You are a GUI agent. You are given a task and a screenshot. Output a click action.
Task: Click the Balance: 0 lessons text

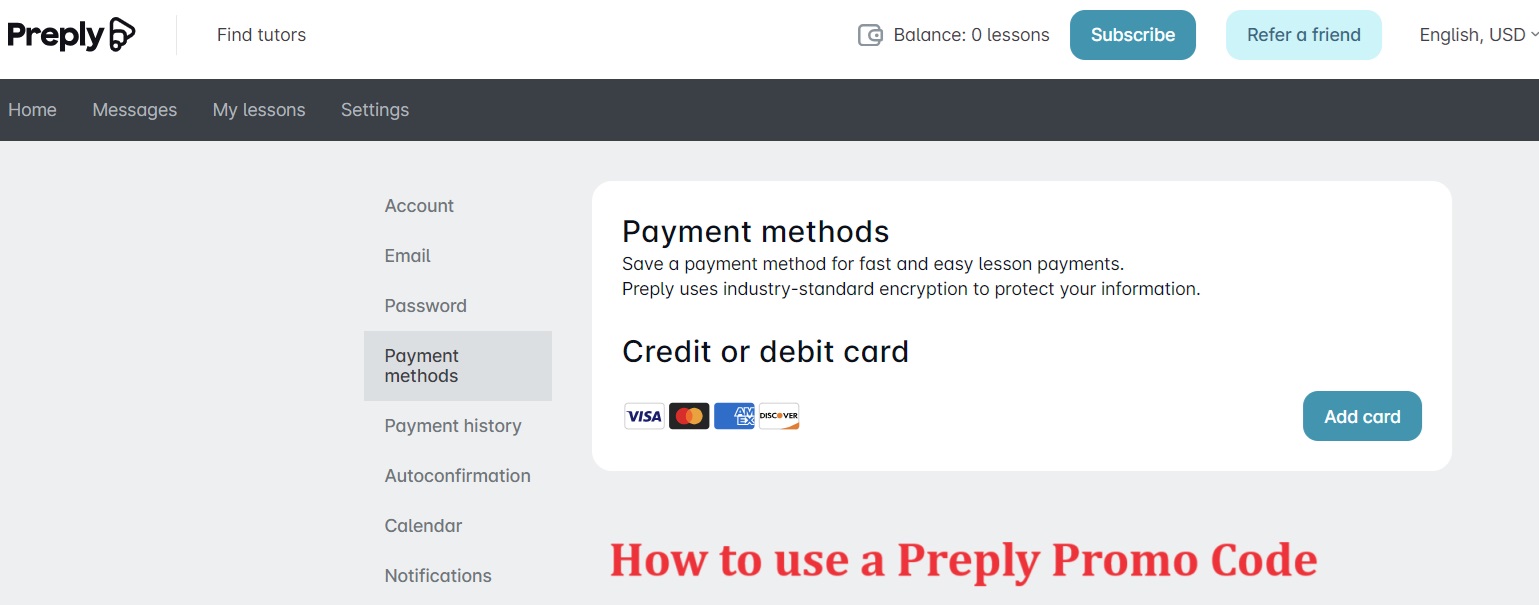(x=971, y=35)
